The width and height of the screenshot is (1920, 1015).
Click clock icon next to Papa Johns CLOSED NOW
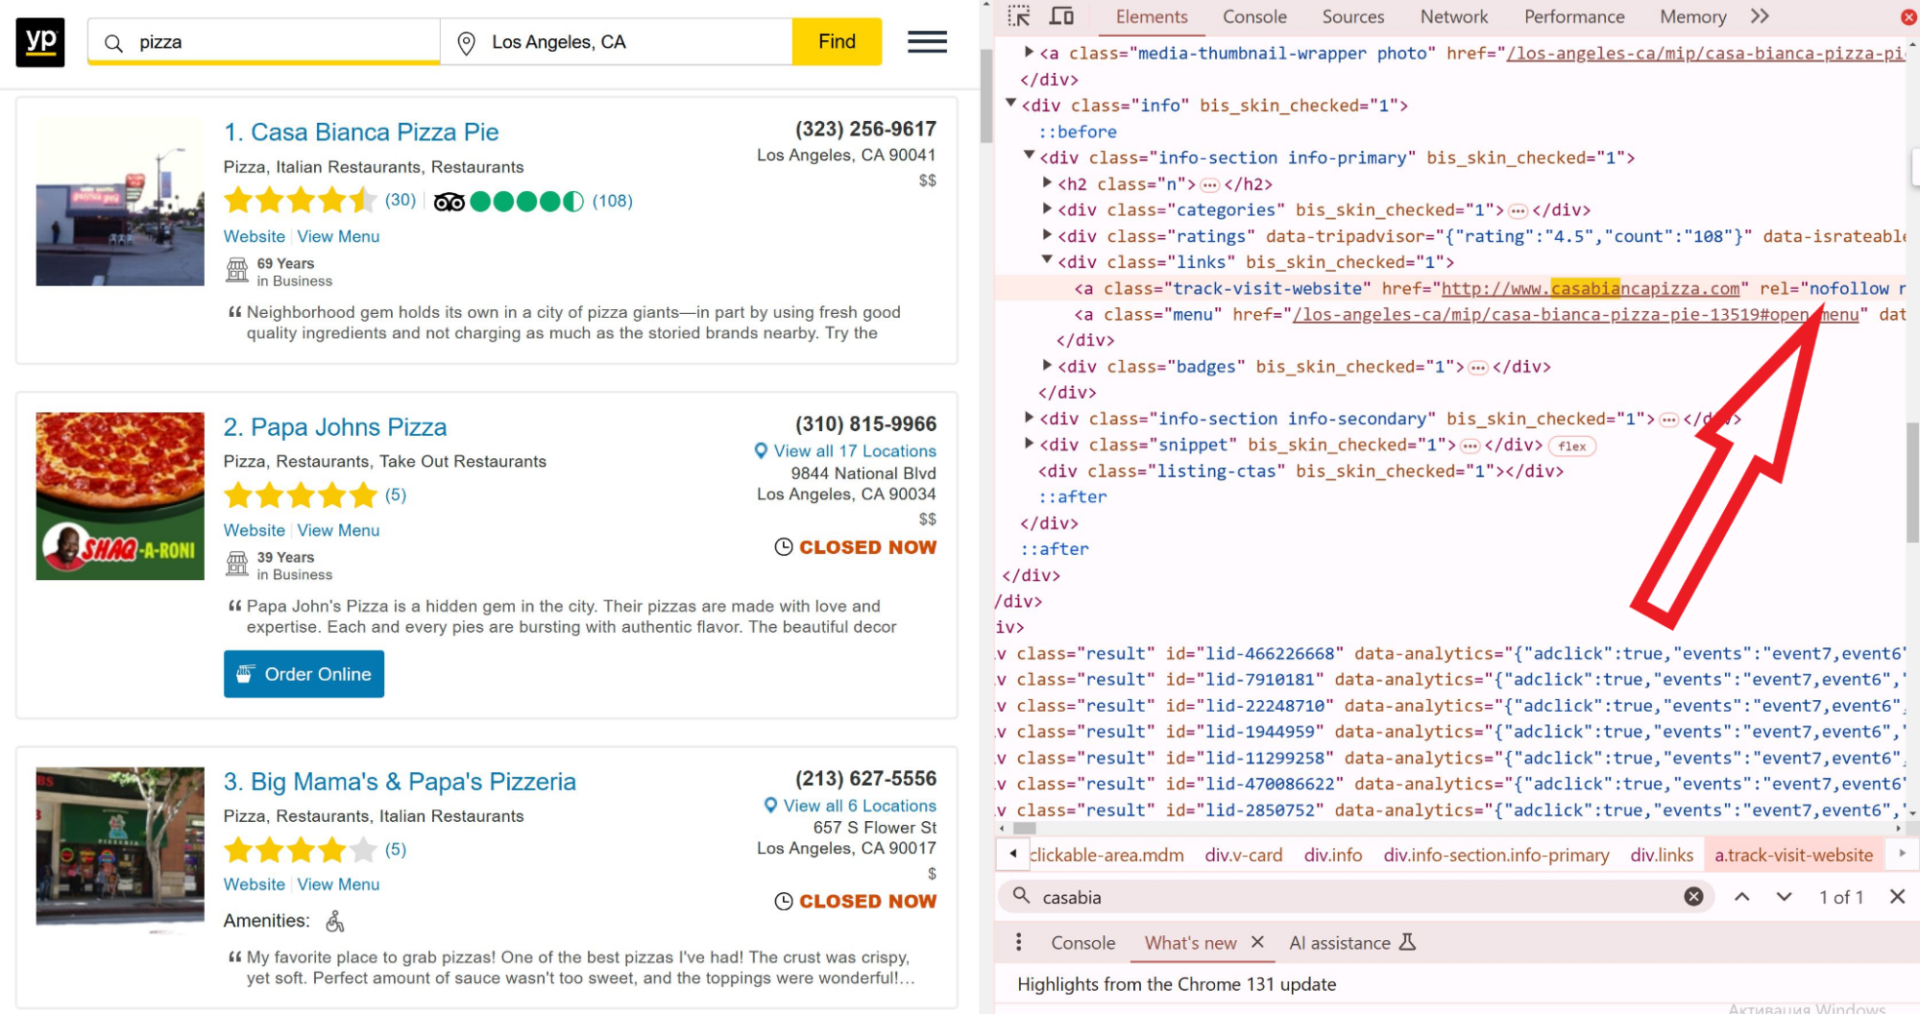point(784,547)
